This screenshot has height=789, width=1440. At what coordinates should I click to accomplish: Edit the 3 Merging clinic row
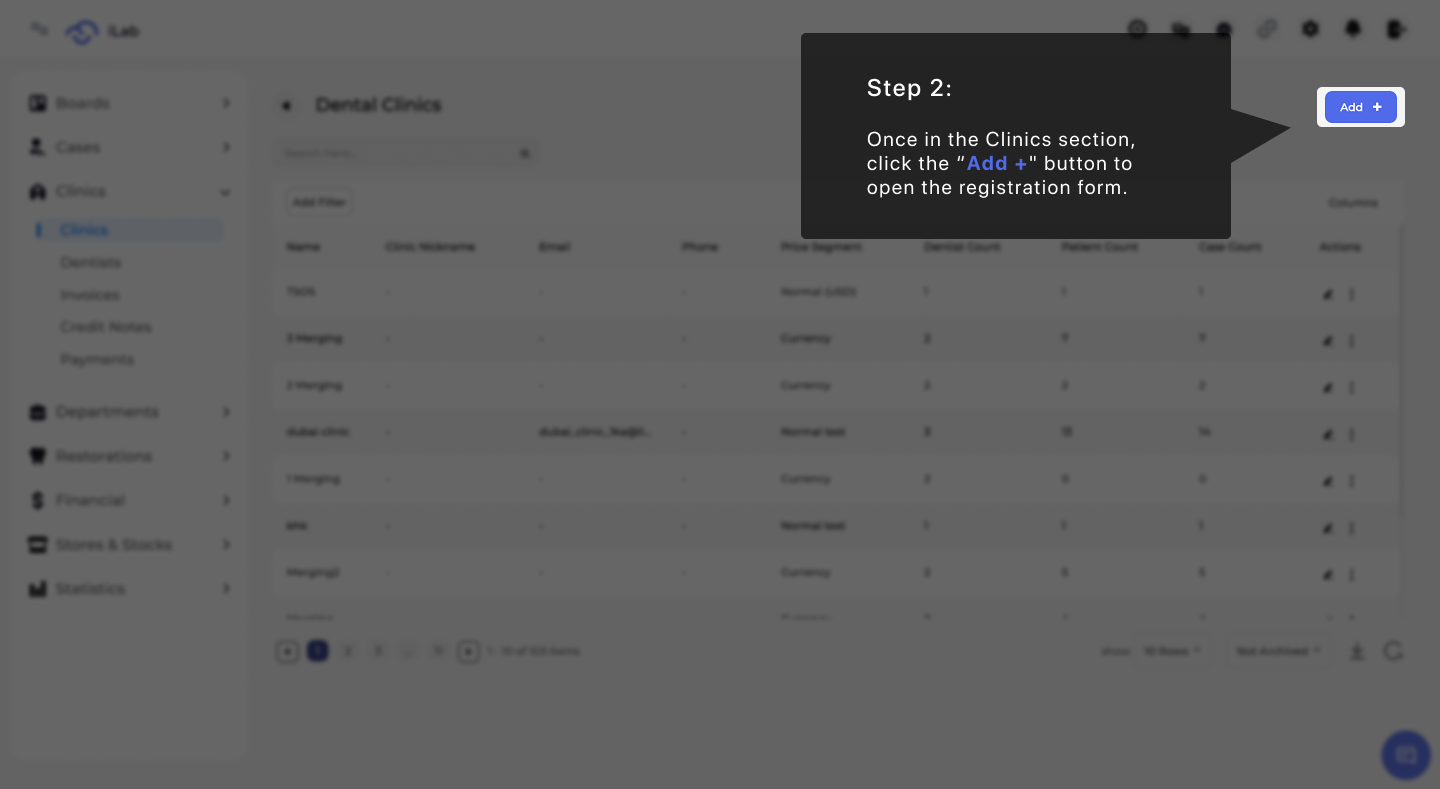coord(1328,340)
